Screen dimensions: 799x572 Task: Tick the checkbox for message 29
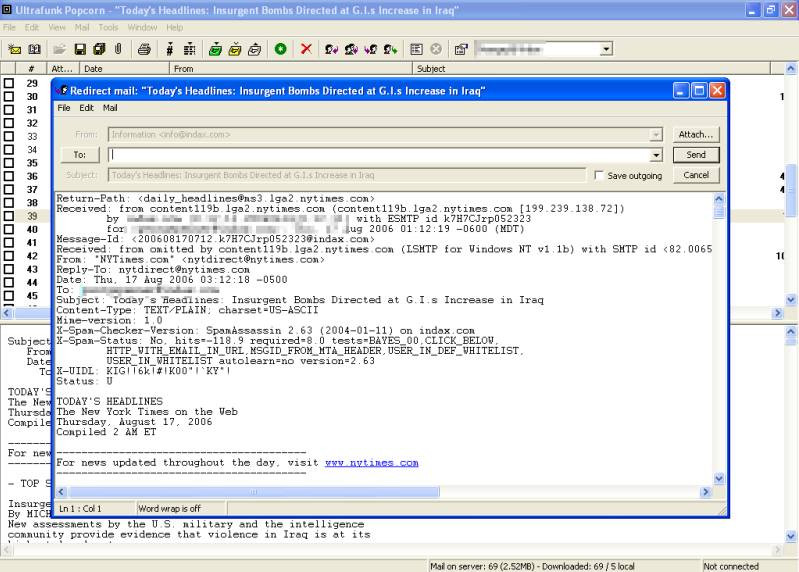tap(9, 83)
